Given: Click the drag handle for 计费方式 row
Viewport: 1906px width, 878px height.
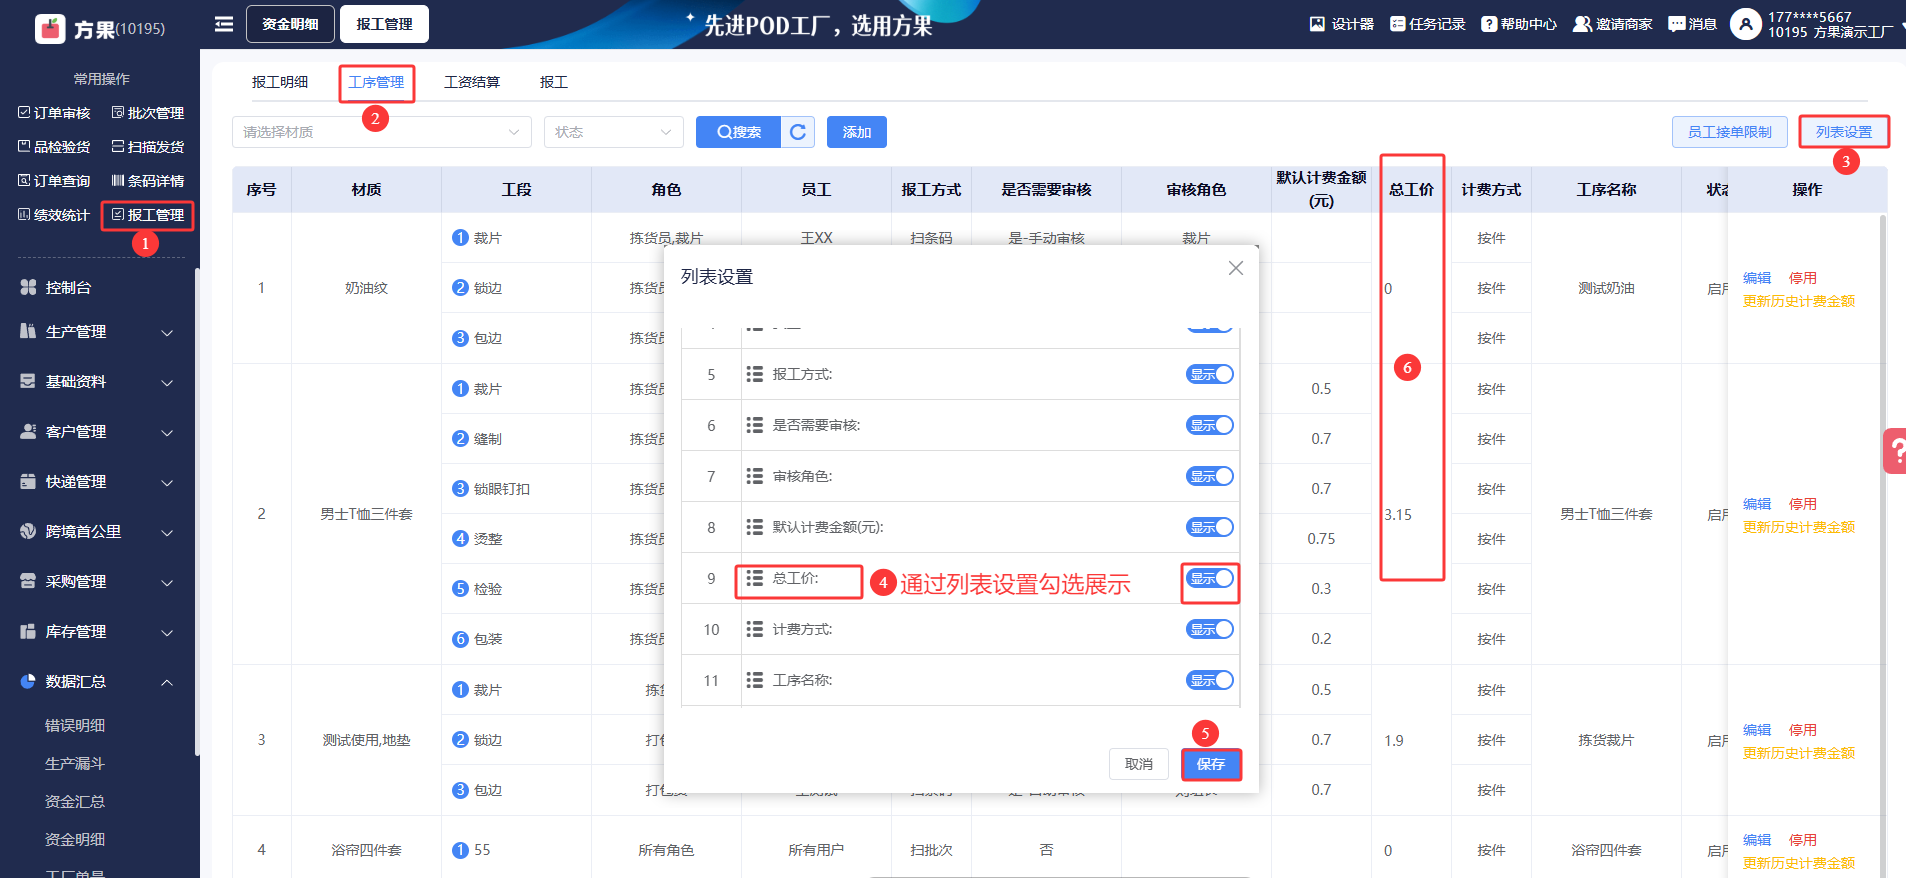Looking at the screenshot, I should pos(755,629).
